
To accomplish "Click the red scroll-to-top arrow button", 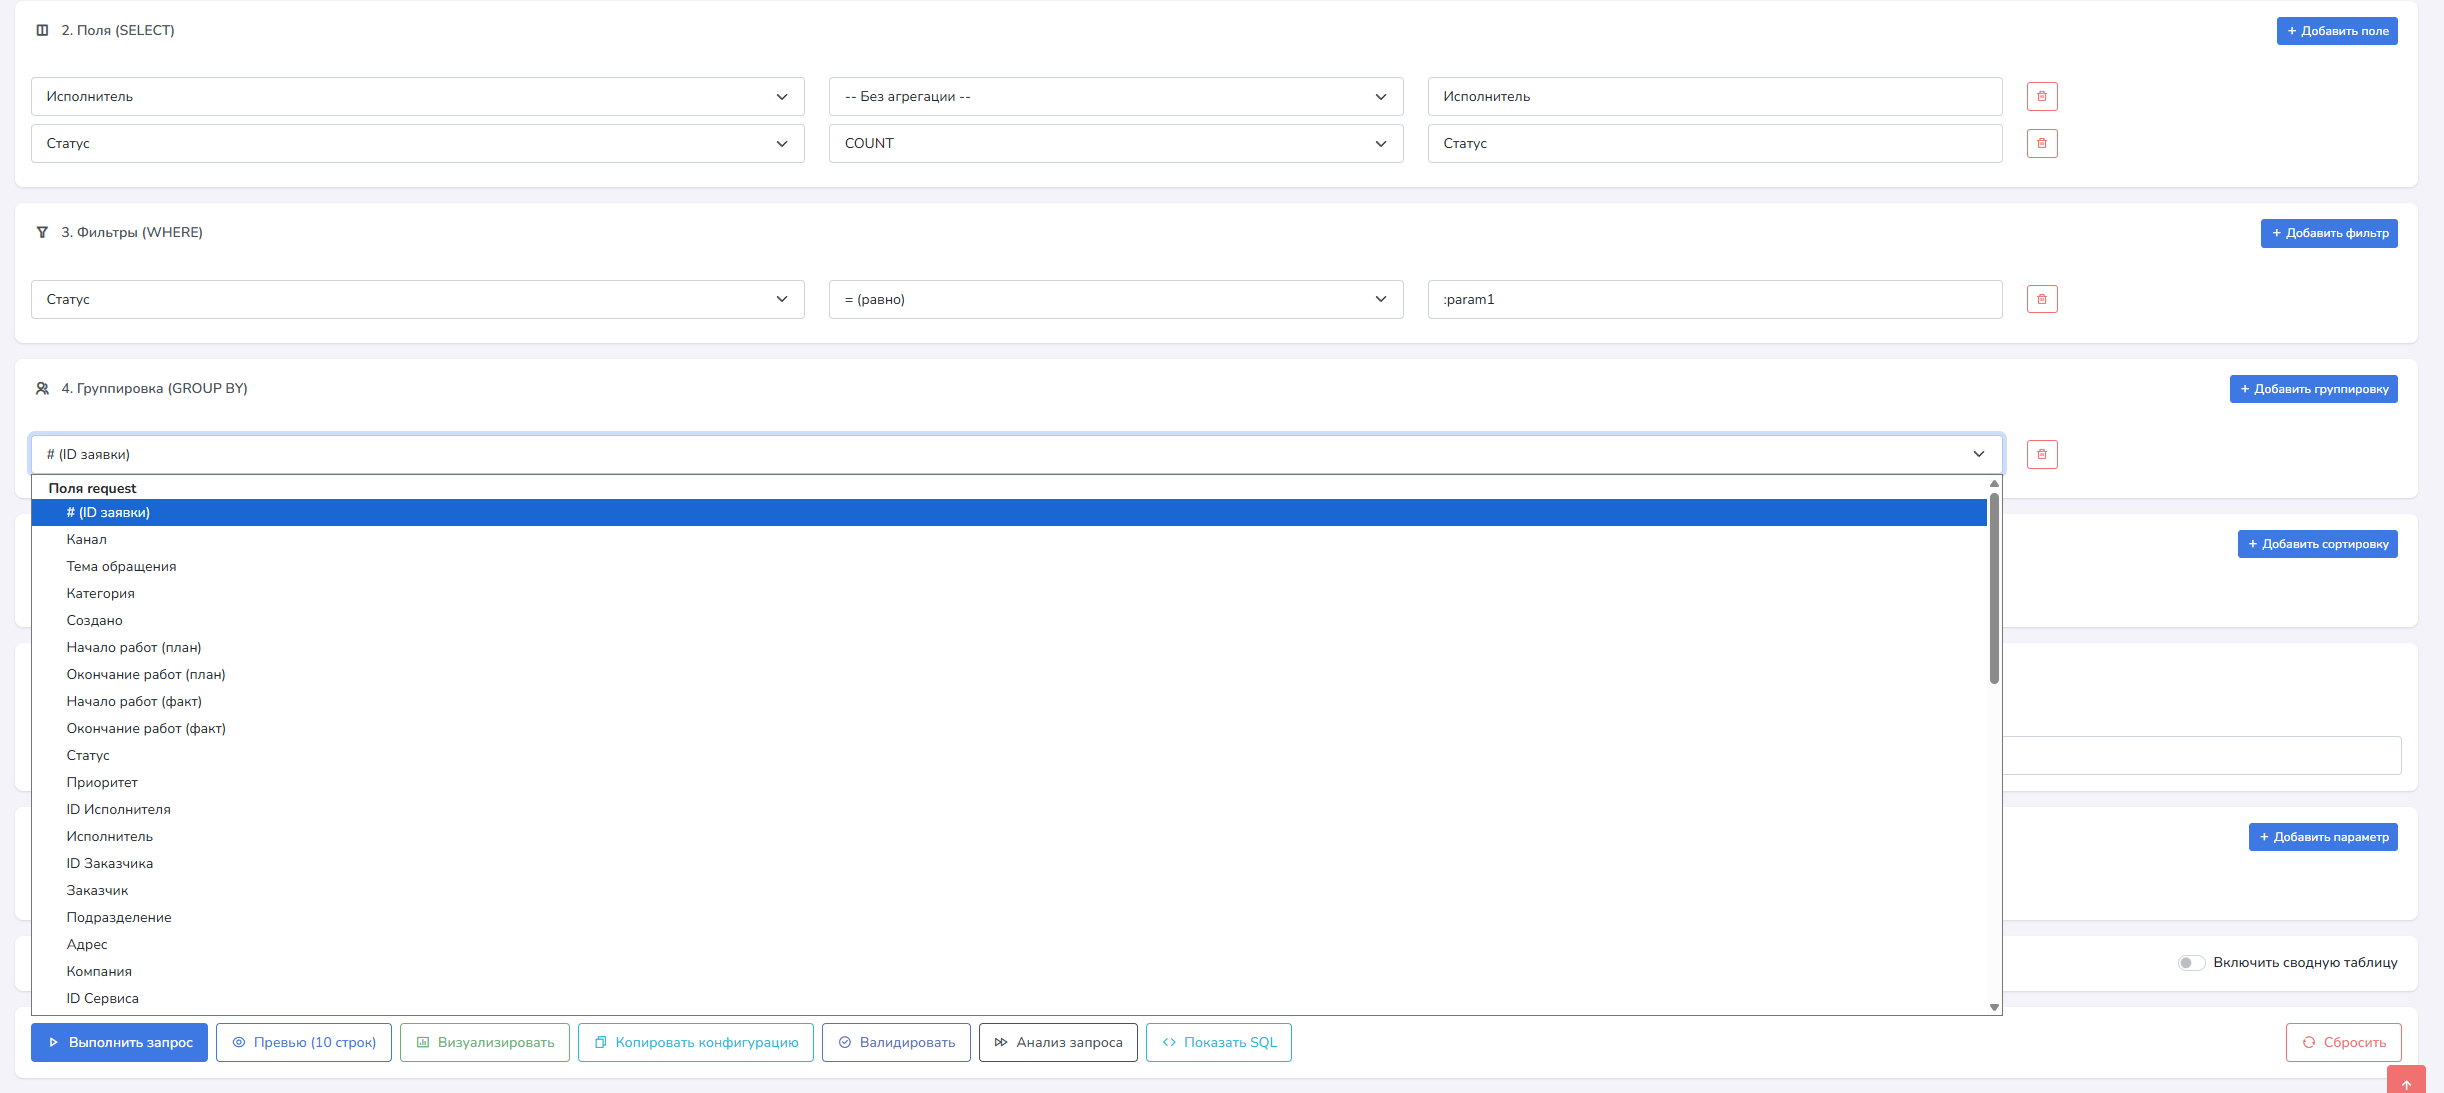I will point(2405,1082).
